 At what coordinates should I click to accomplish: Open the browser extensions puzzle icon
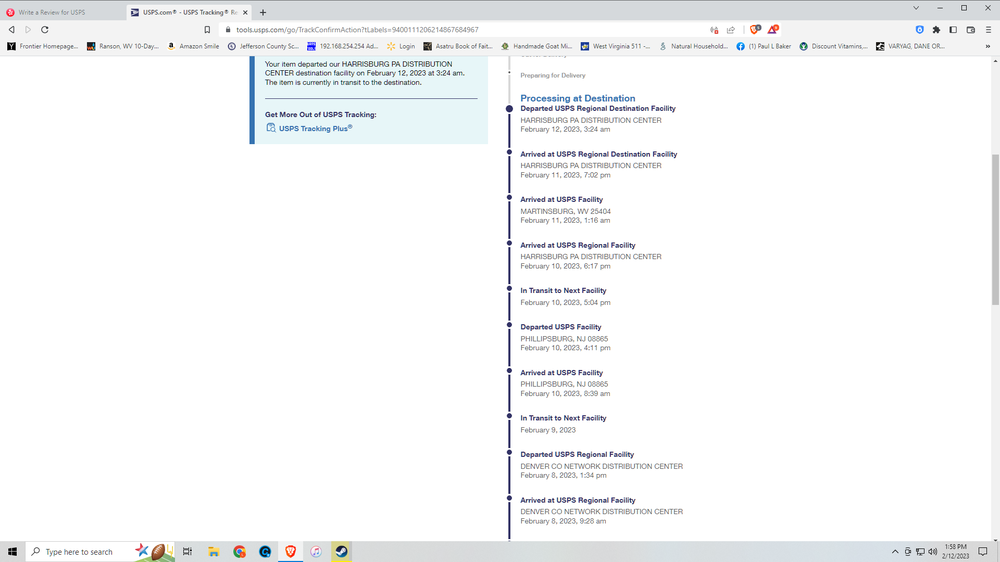(936, 30)
